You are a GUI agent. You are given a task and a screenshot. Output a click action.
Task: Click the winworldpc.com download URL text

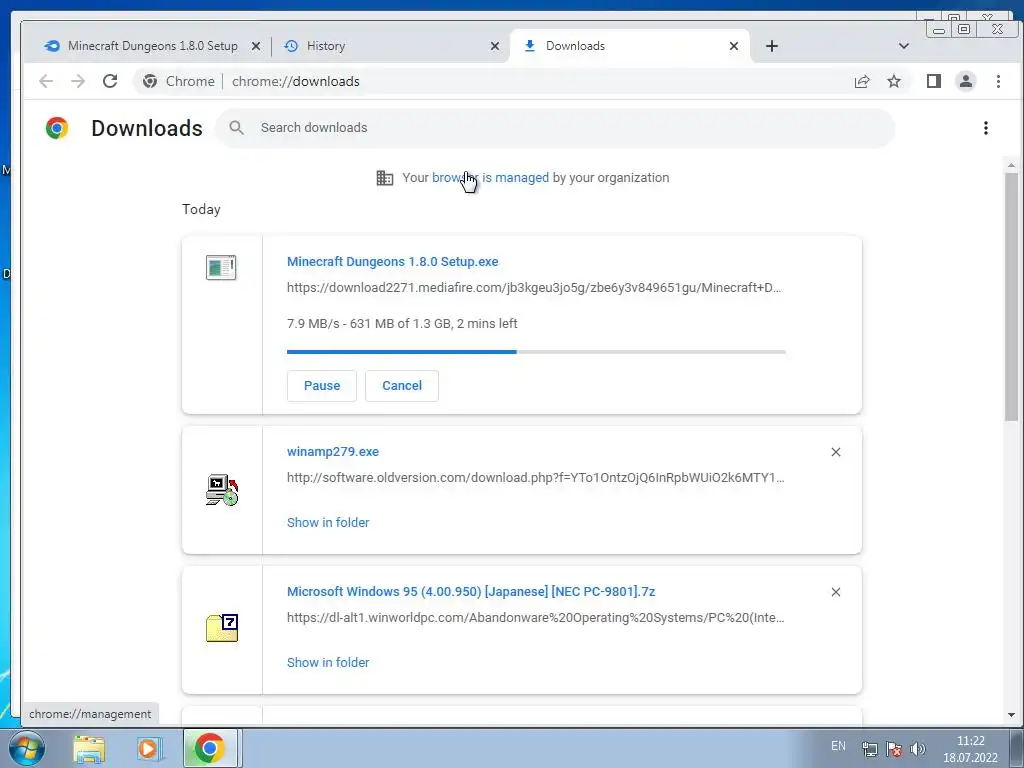coord(536,618)
